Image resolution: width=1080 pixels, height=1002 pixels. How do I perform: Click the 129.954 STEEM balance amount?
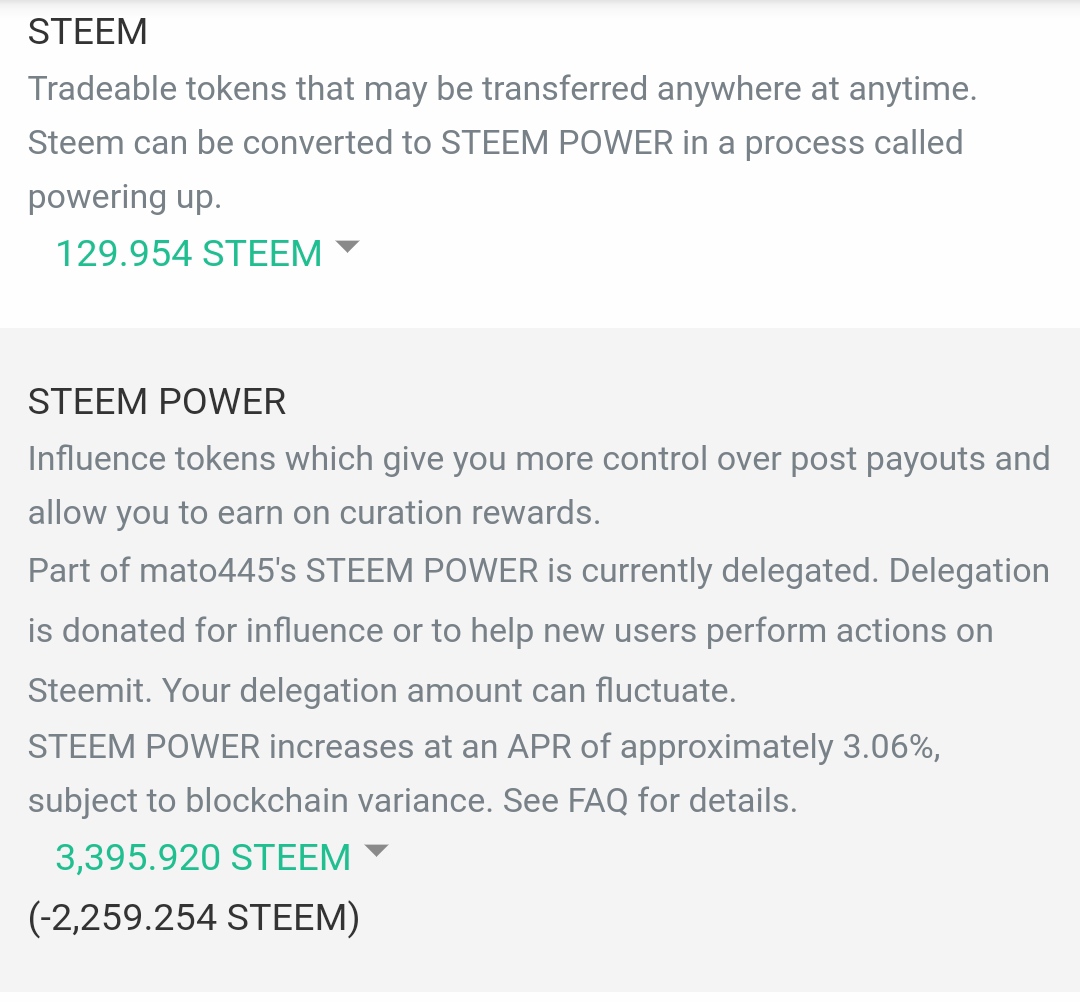tap(189, 253)
